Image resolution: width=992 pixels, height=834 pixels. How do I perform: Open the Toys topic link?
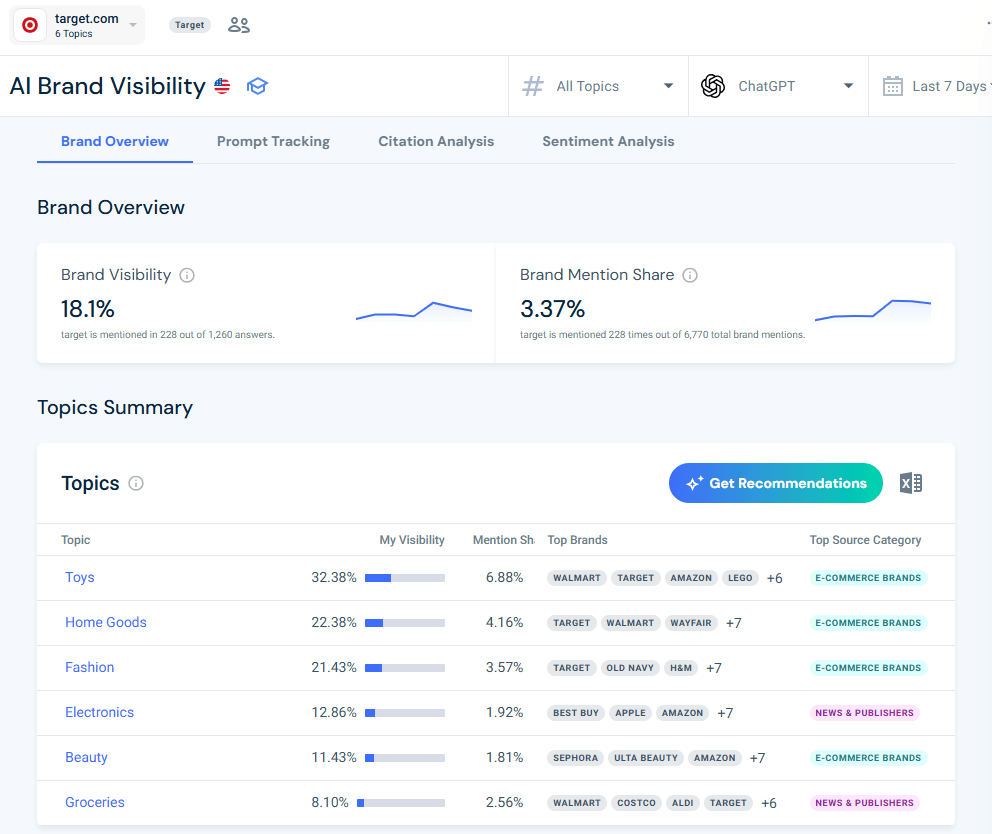(x=80, y=578)
